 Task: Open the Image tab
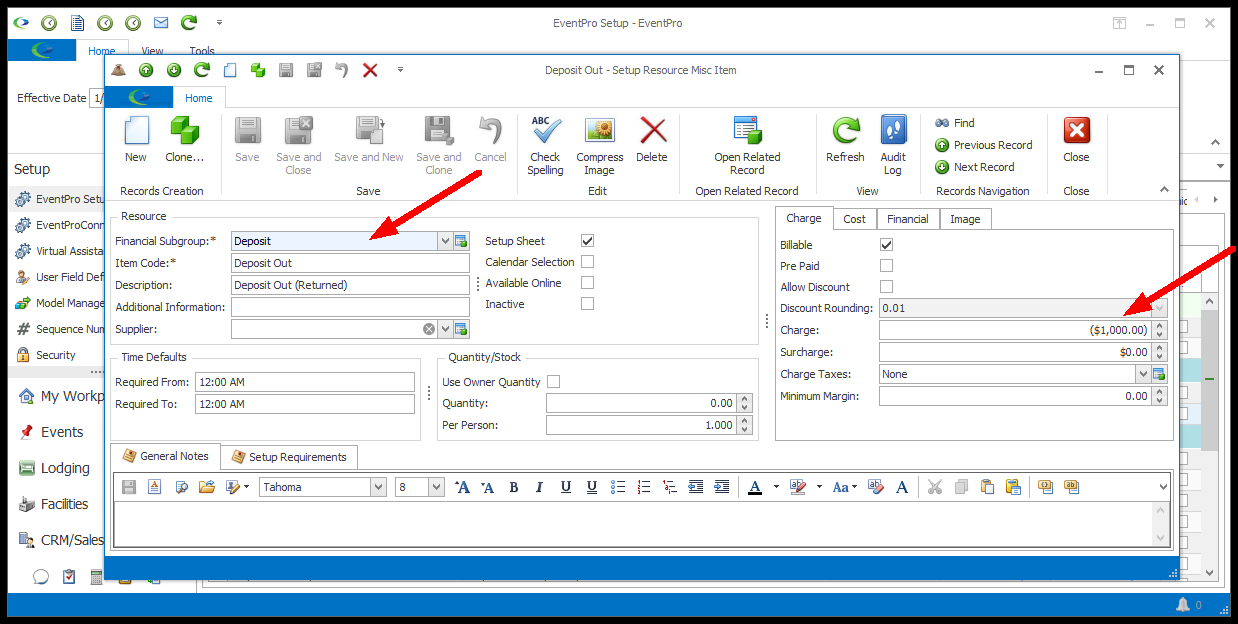pos(965,219)
